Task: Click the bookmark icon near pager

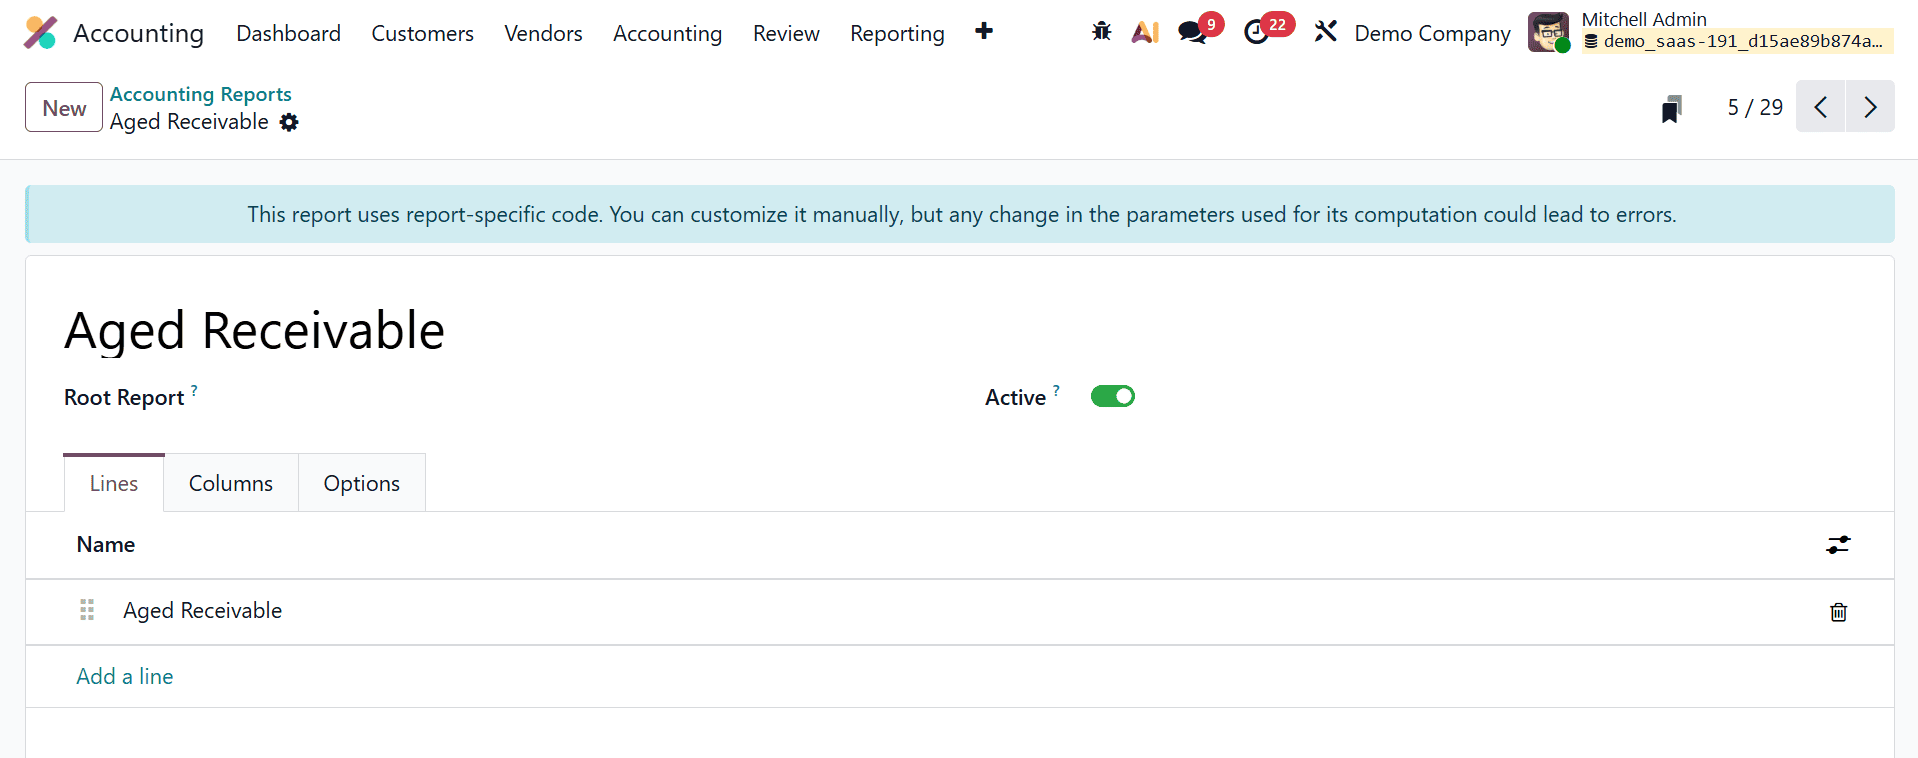Action: pos(1671,108)
